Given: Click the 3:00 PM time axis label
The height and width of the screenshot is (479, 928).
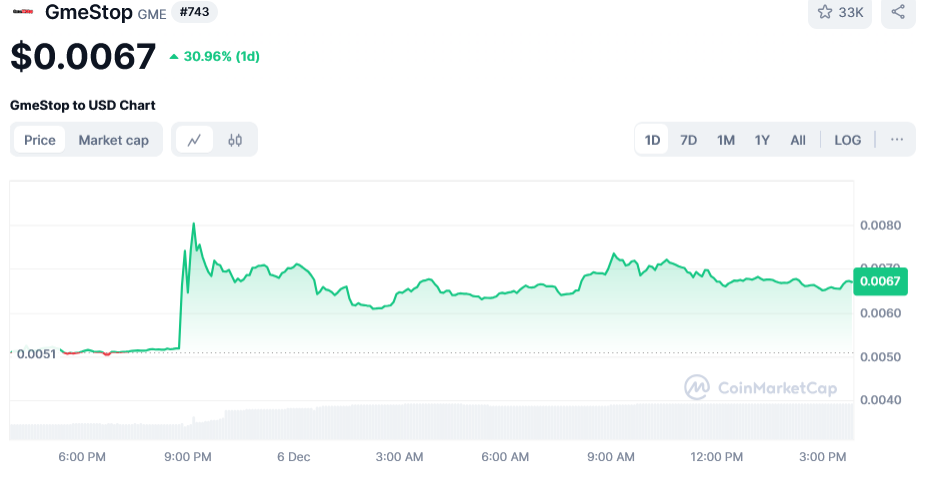Looking at the screenshot, I should click(x=823, y=457).
